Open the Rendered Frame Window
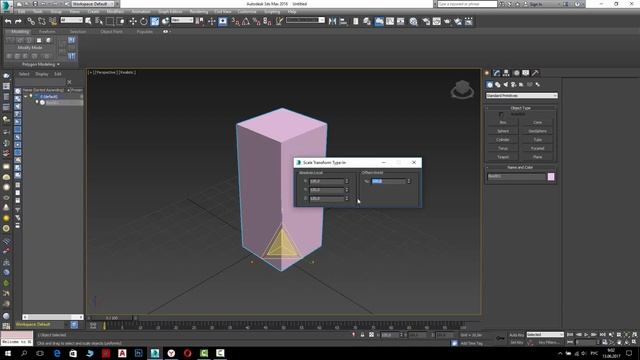 (436, 21)
